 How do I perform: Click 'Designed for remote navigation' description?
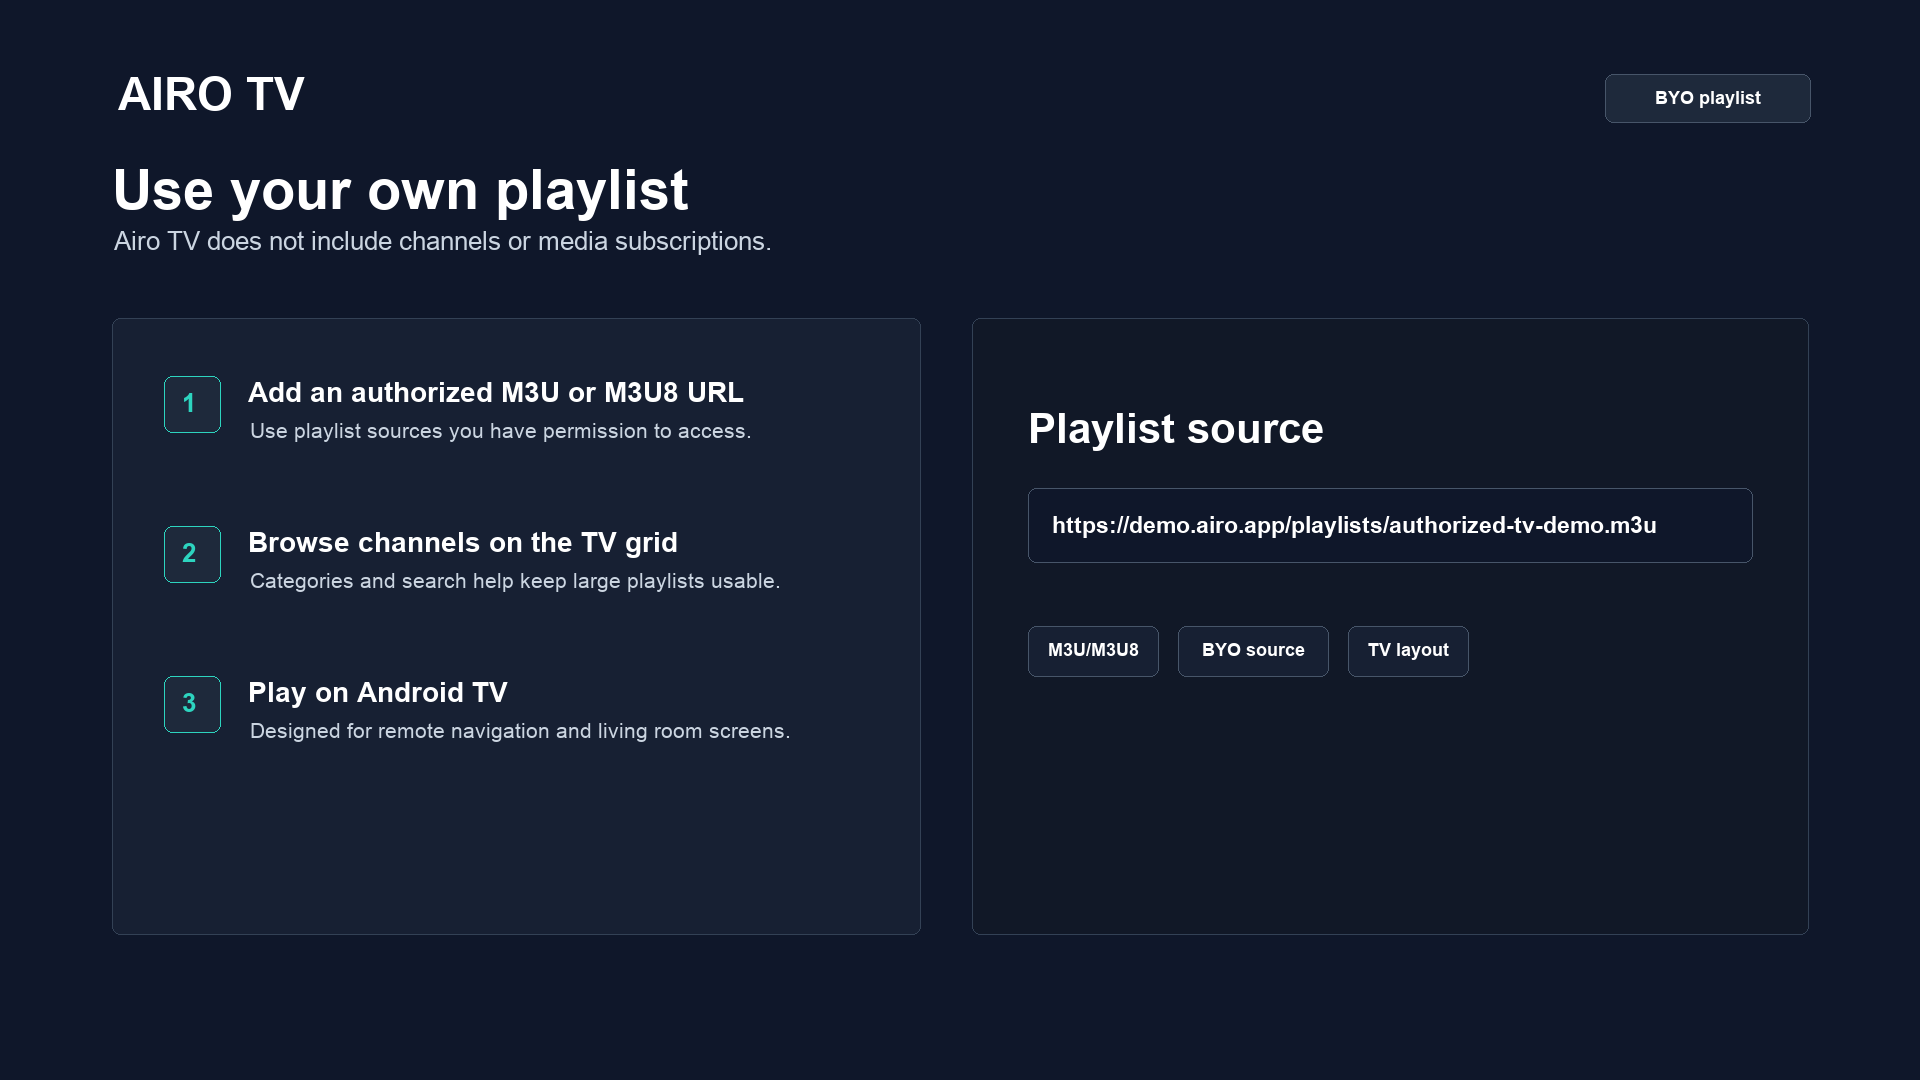[x=520, y=731]
